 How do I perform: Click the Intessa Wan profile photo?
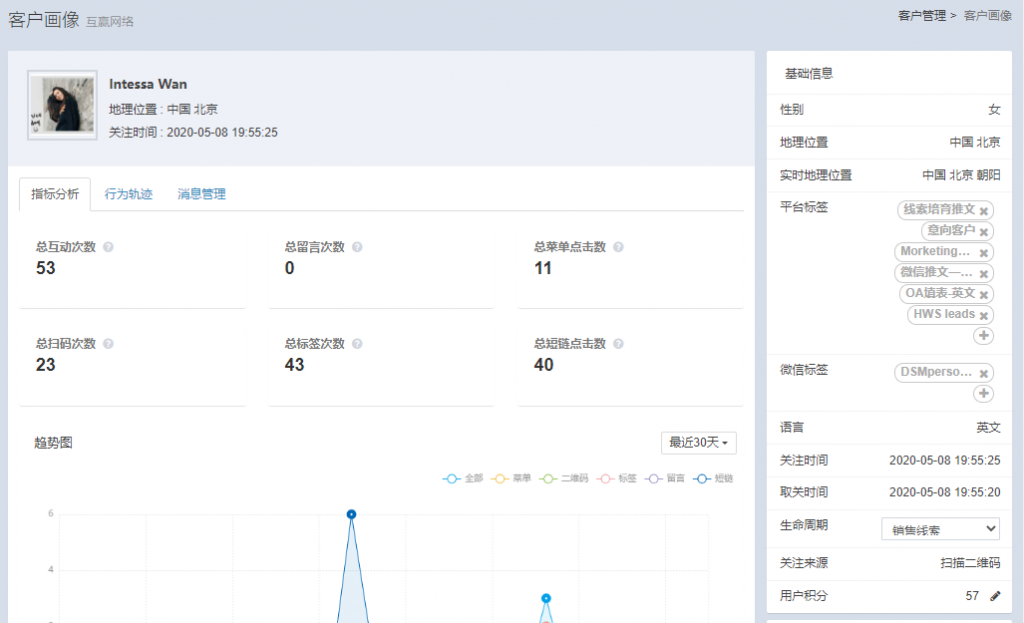(x=62, y=105)
